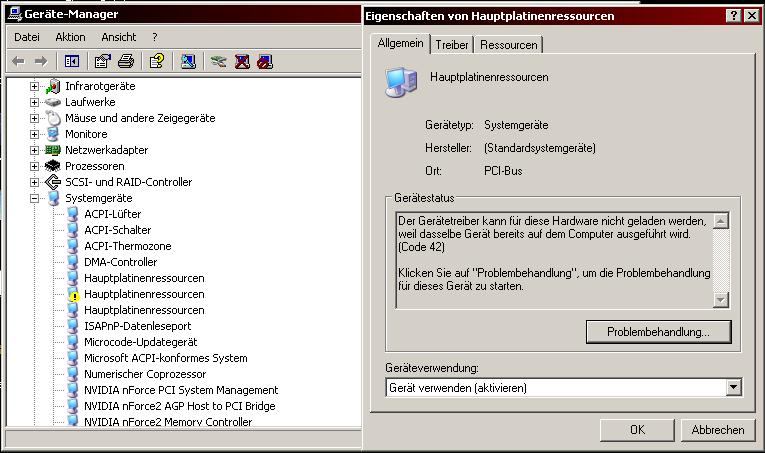The height and width of the screenshot is (453, 765).
Task: Select ISAPnP-Datenleseport in the tree
Action: pyautogui.click(x=138, y=326)
